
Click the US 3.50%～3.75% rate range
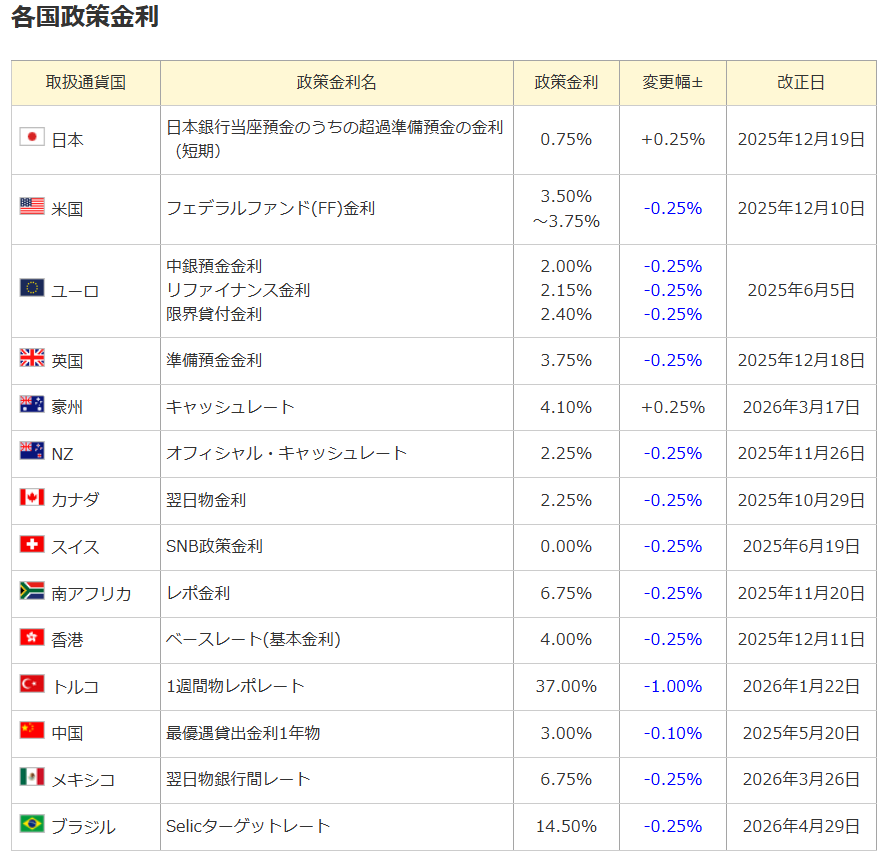pos(566,209)
